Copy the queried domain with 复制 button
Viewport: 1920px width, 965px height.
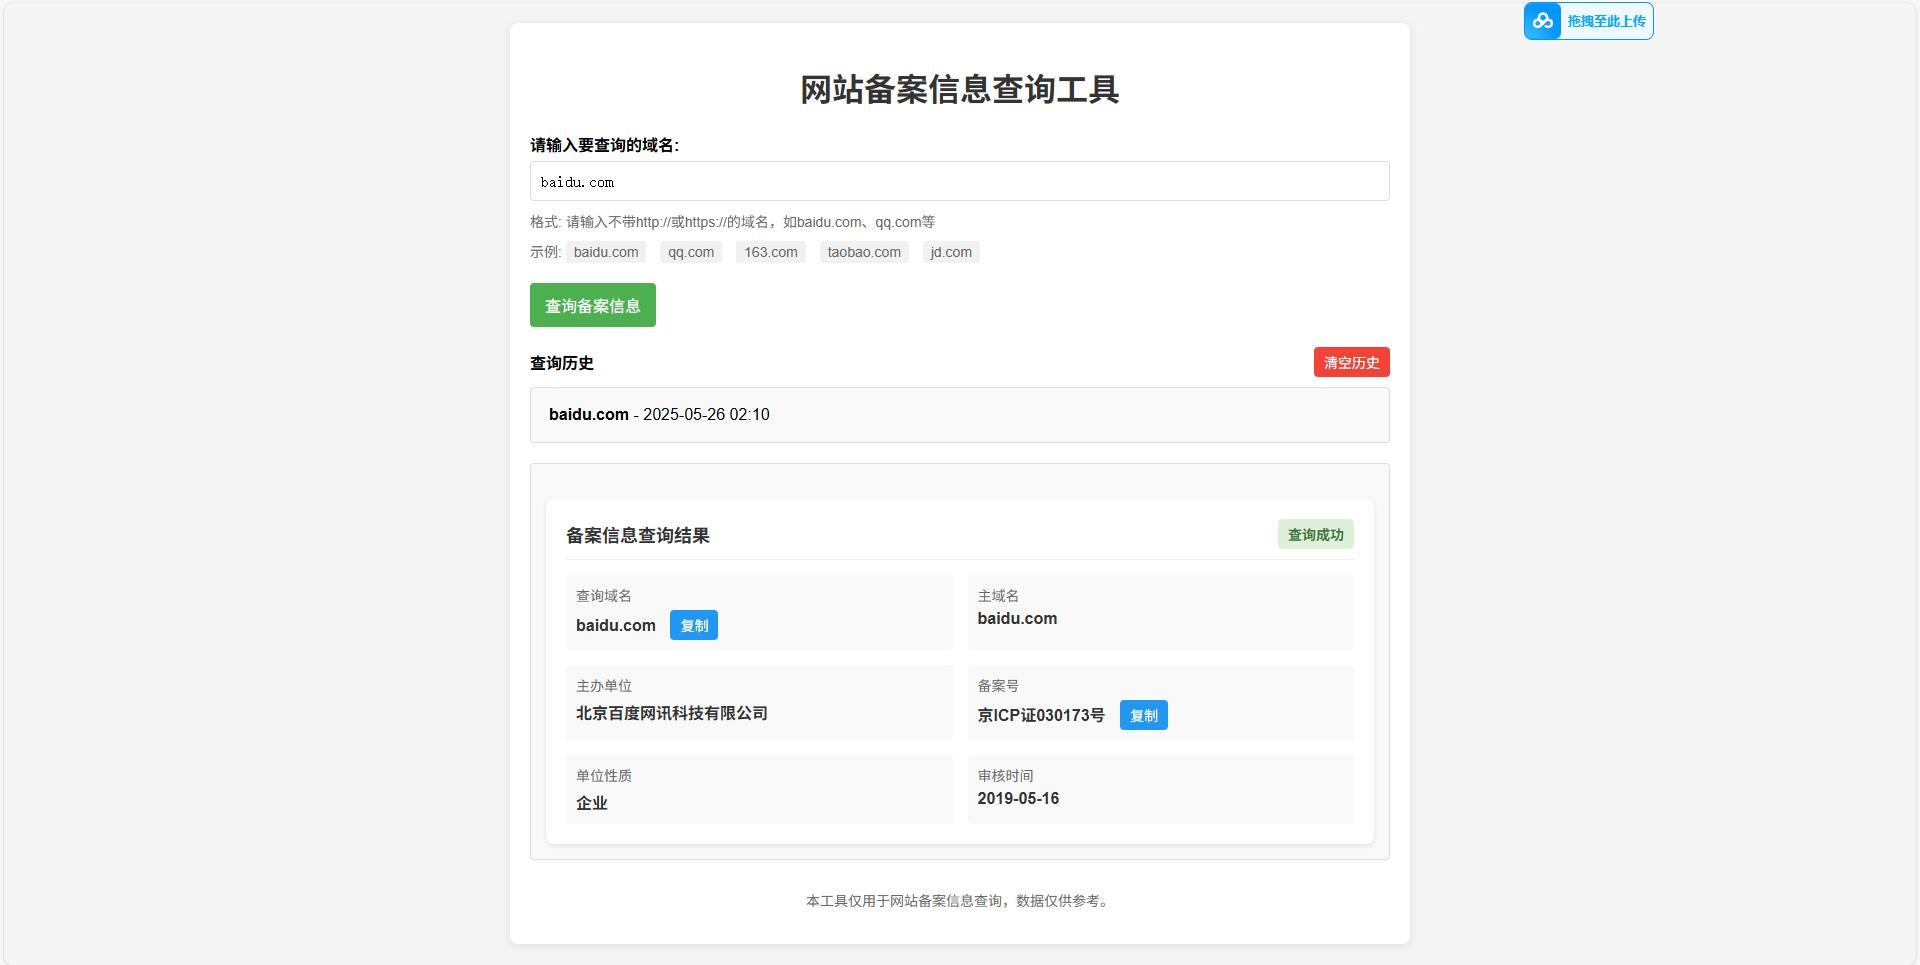pyautogui.click(x=694, y=625)
